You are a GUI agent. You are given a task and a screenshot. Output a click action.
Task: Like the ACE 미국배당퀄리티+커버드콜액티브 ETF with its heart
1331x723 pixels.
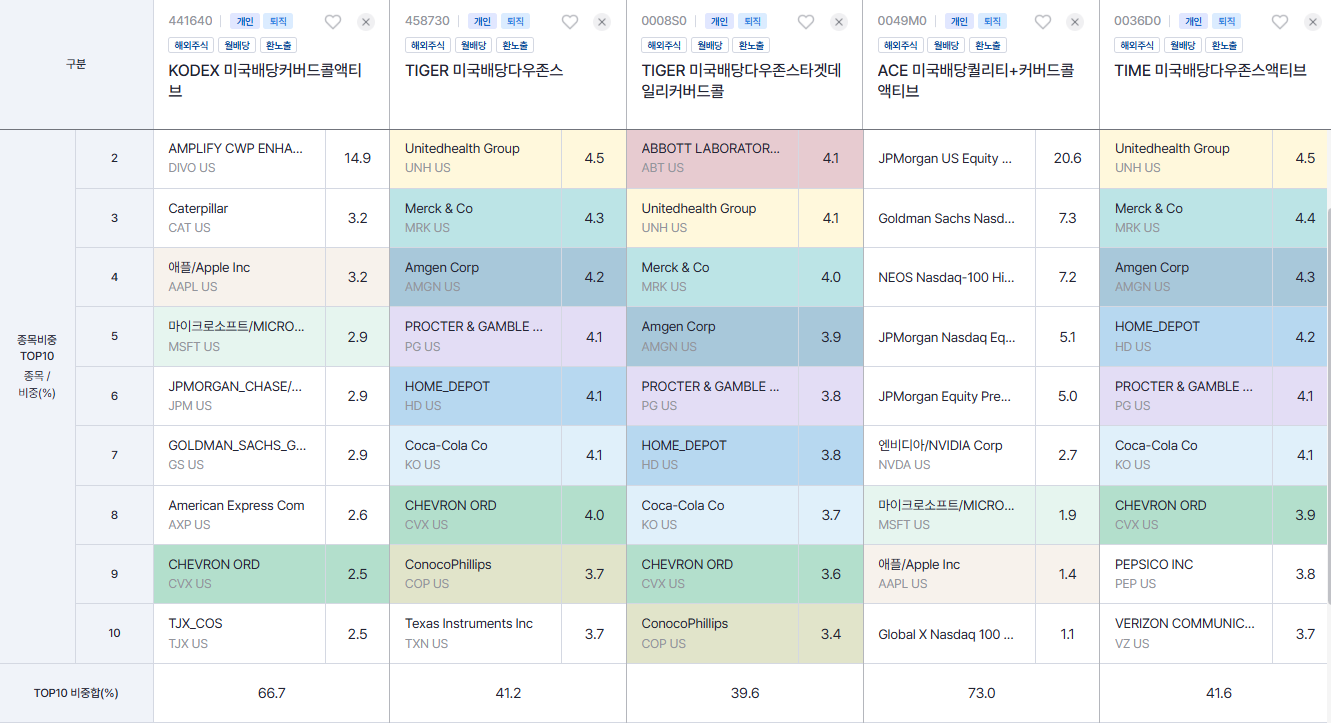(1043, 22)
